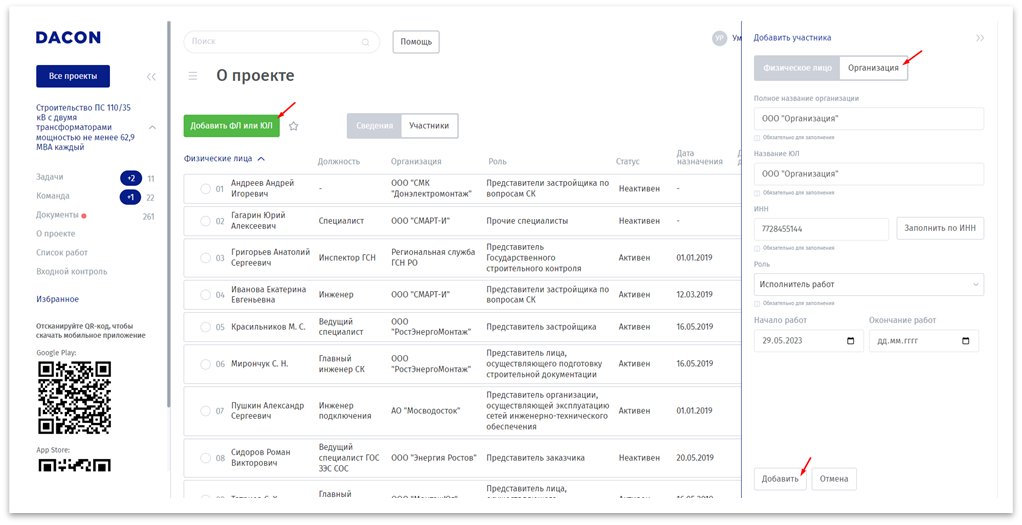Image resolution: width=1022 pixels, height=525 pixels.
Task: Switch to the Физическое лицо tab
Action: 797,68
